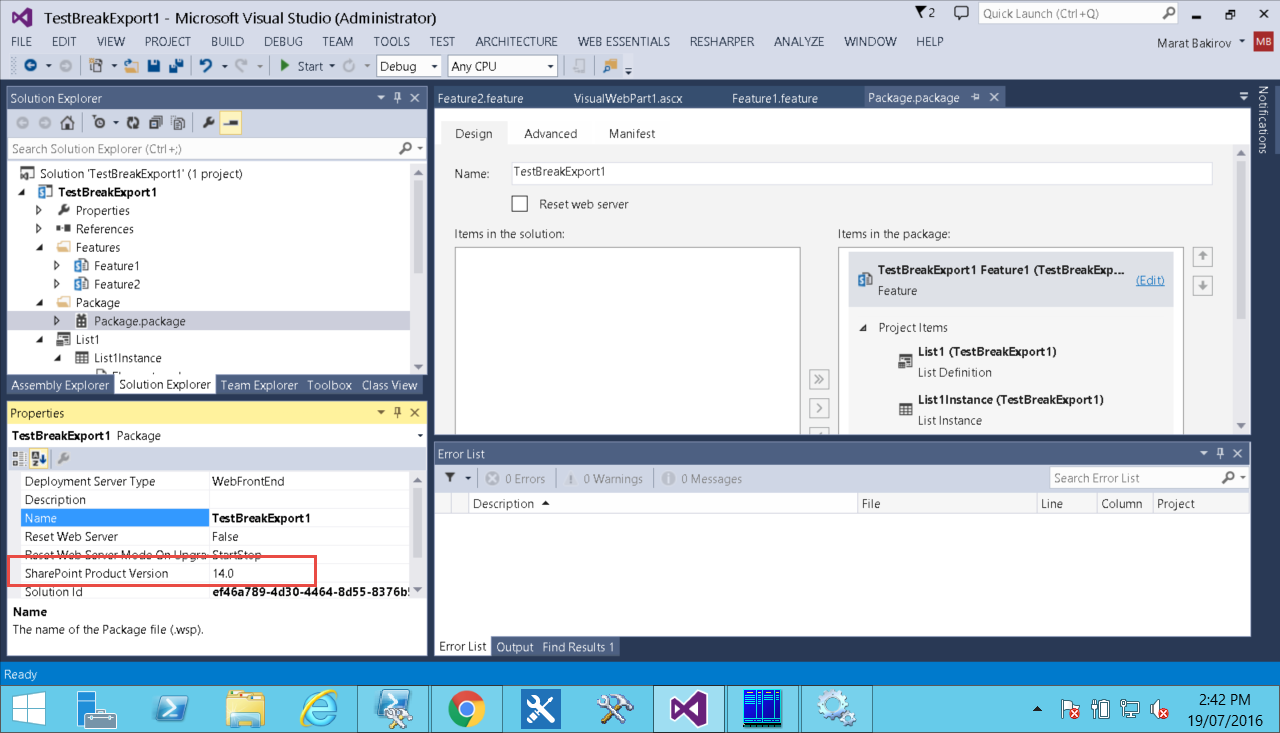
Task: Open the Start button dropdown arrow
Action: click(332, 66)
